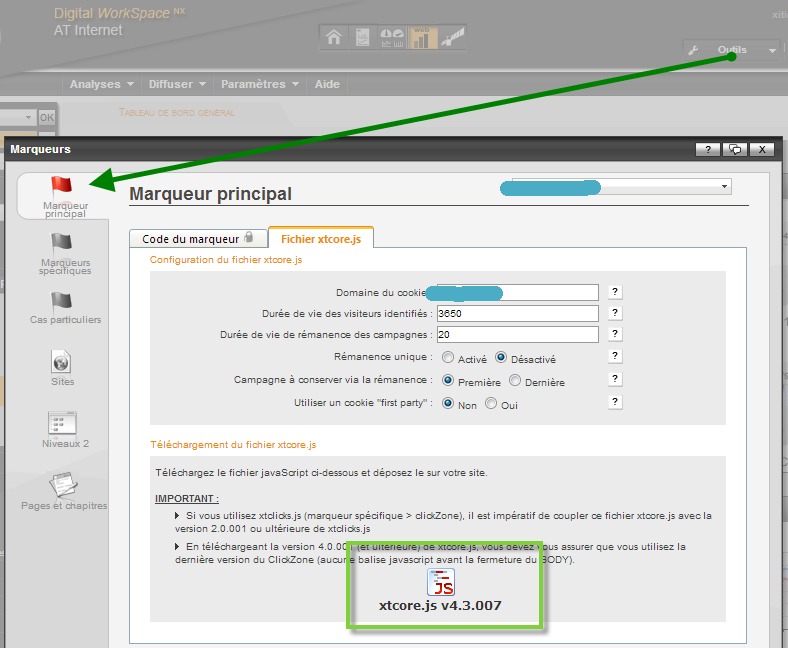Download the xtcore.js file via JS icon
Image resolution: width=788 pixels, height=648 pixels.
tap(441, 582)
